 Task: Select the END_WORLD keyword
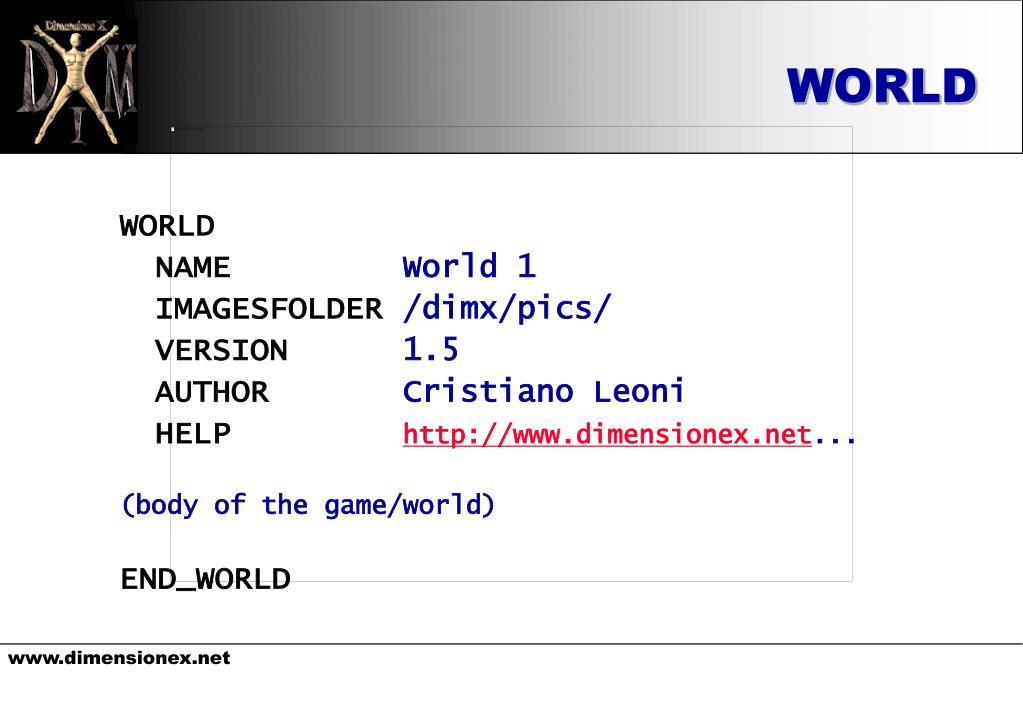click(206, 579)
